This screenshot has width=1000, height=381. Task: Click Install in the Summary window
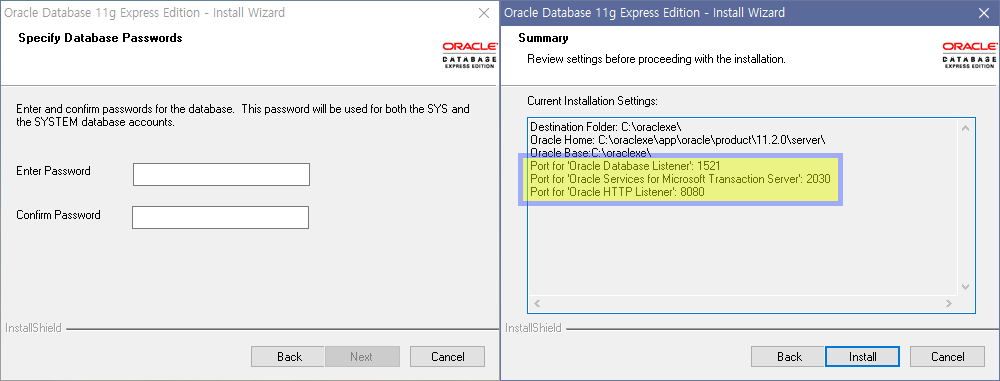point(862,357)
